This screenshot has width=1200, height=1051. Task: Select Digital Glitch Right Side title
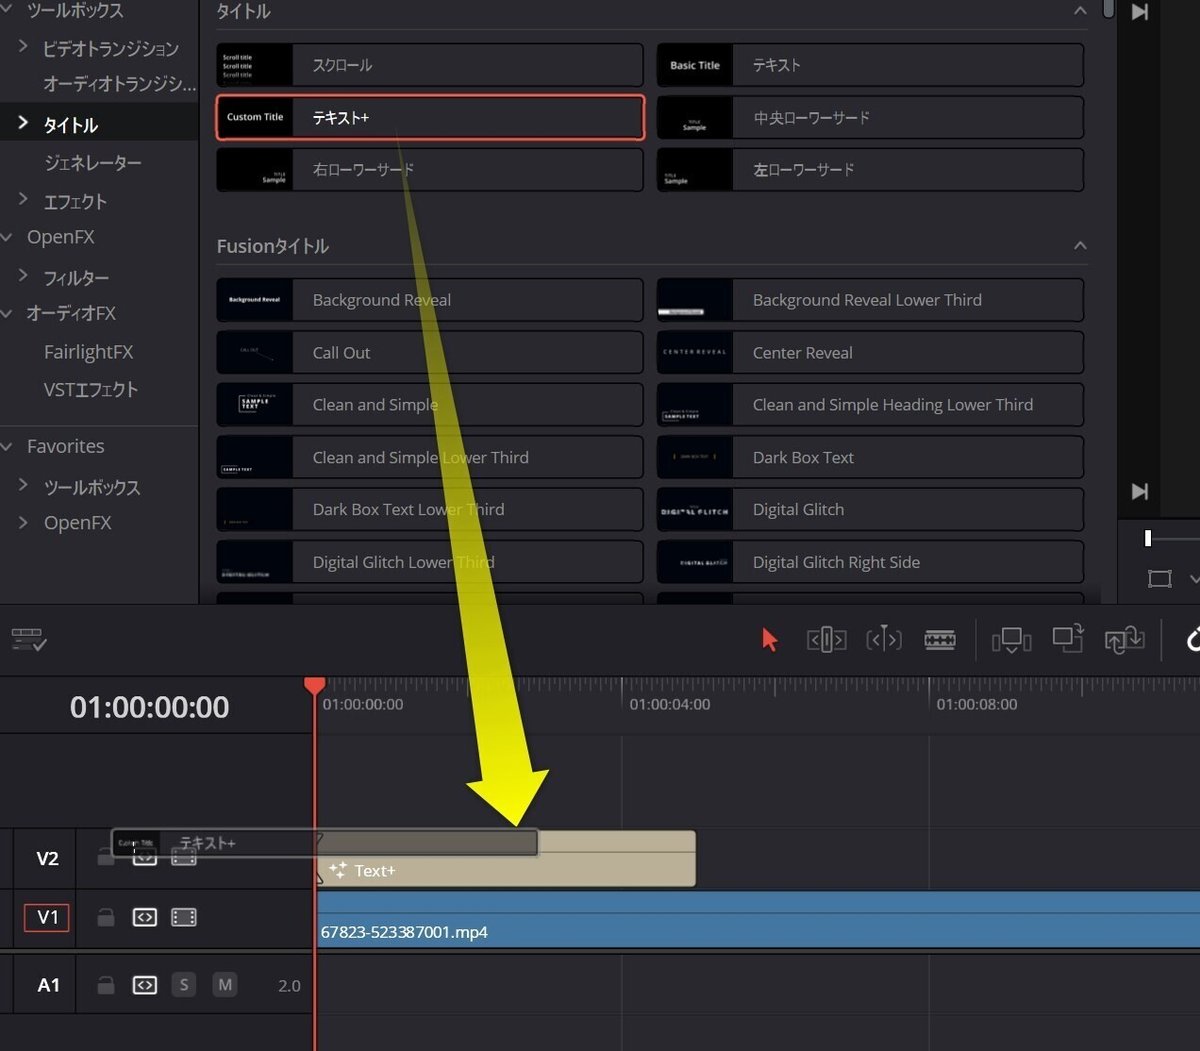click(x=870, y=562)
